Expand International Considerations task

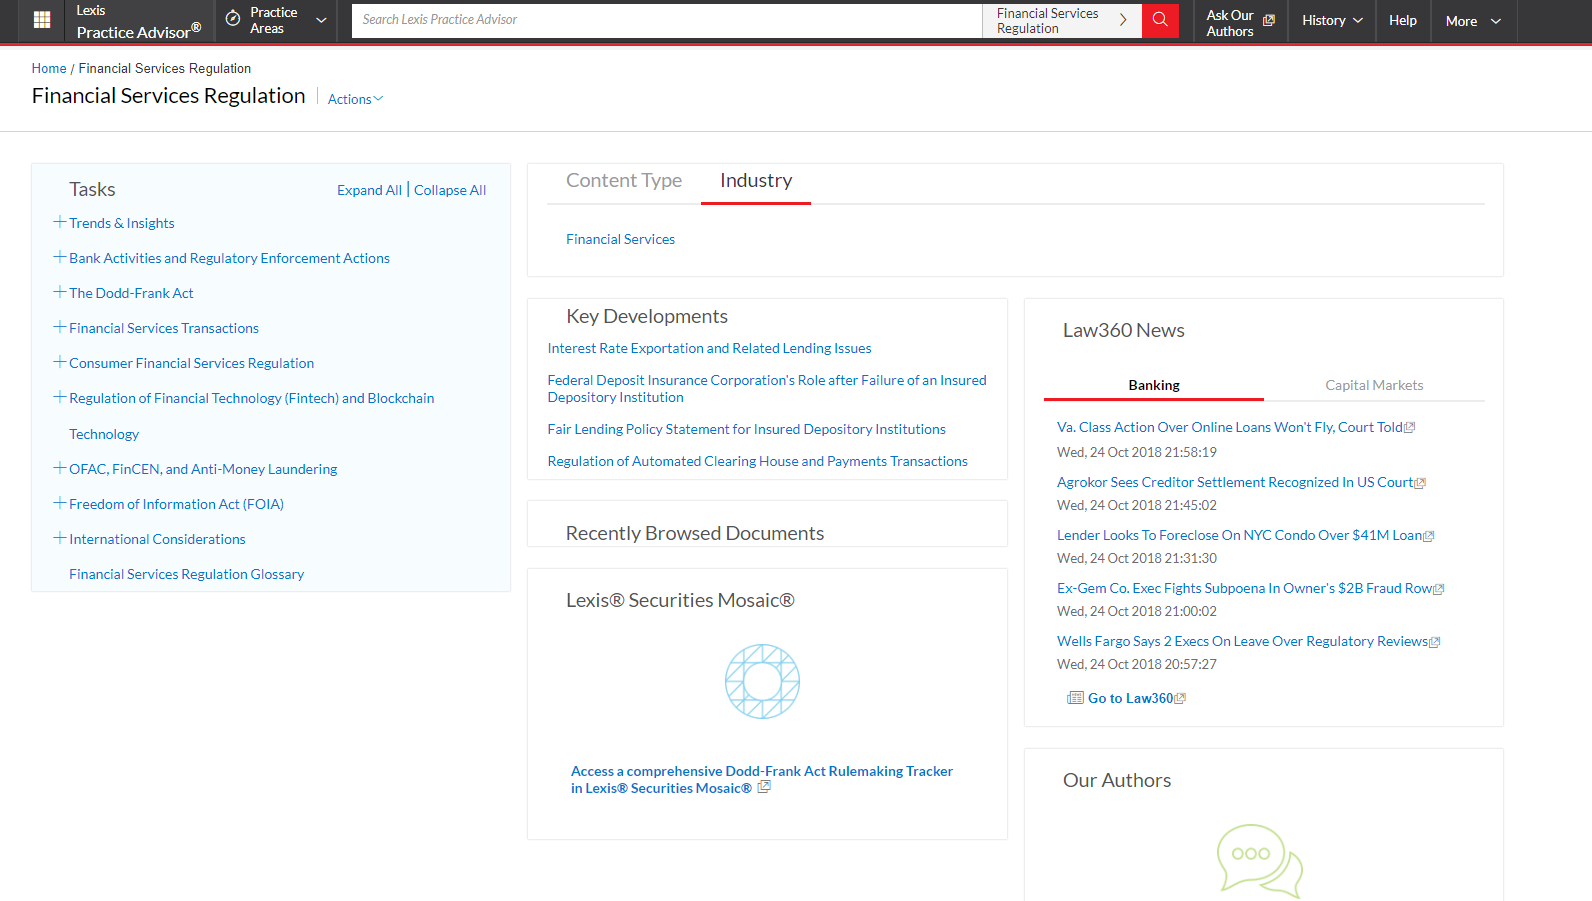(60, 538)
